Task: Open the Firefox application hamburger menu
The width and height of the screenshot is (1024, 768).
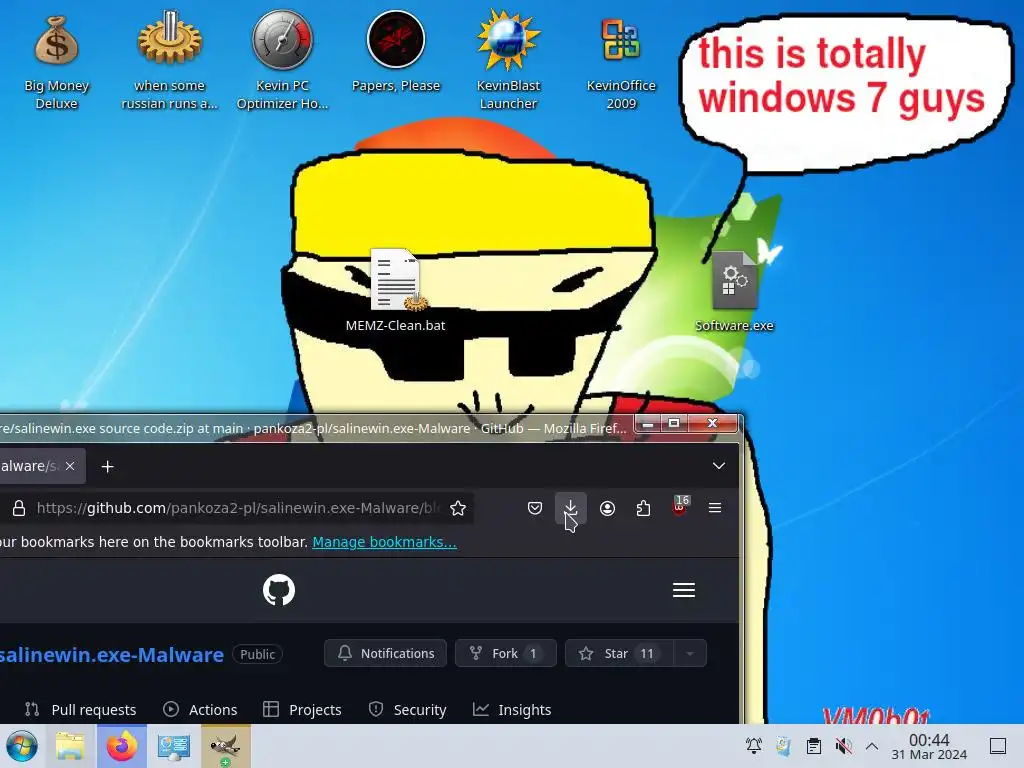Action: [715, 508]
